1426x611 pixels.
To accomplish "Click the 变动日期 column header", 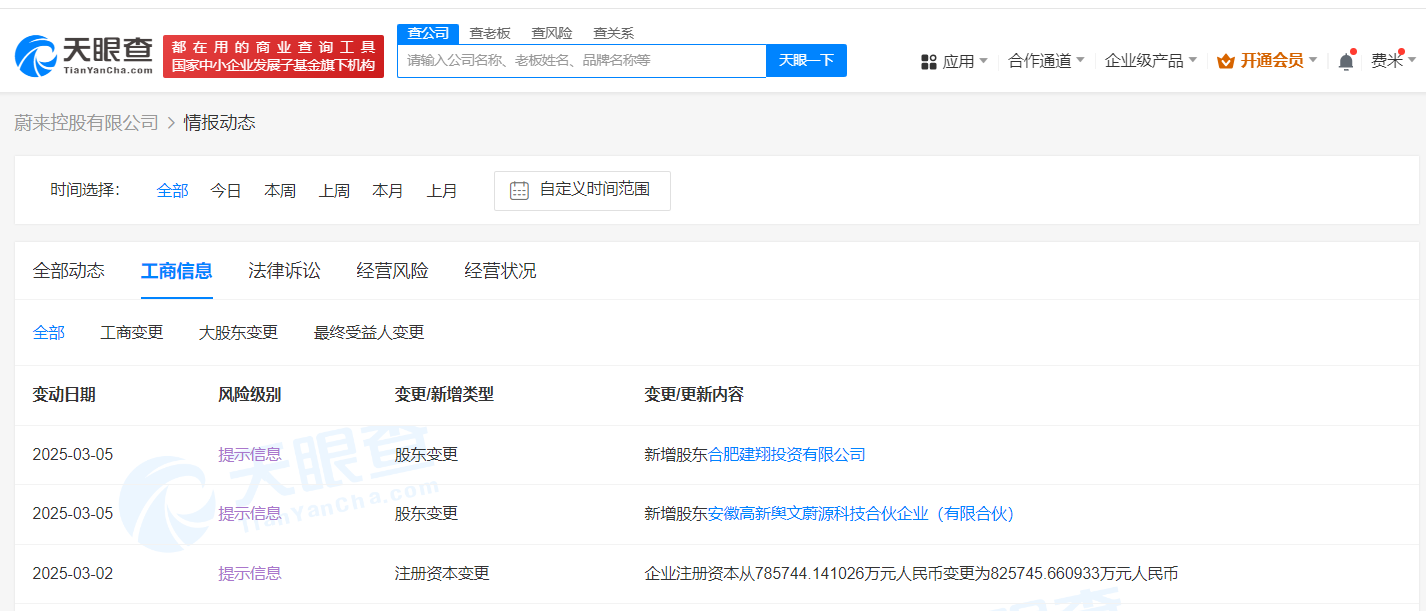I will click(x=64, y=395).
